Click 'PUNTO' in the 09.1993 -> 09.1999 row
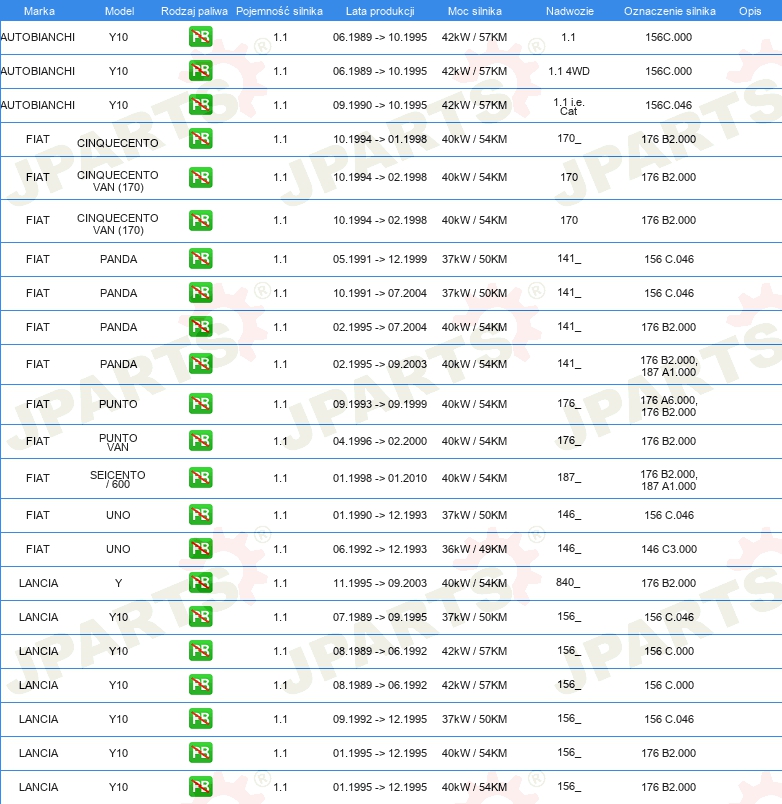This screenshot has width=782, height=804. (x=118, y=404)
